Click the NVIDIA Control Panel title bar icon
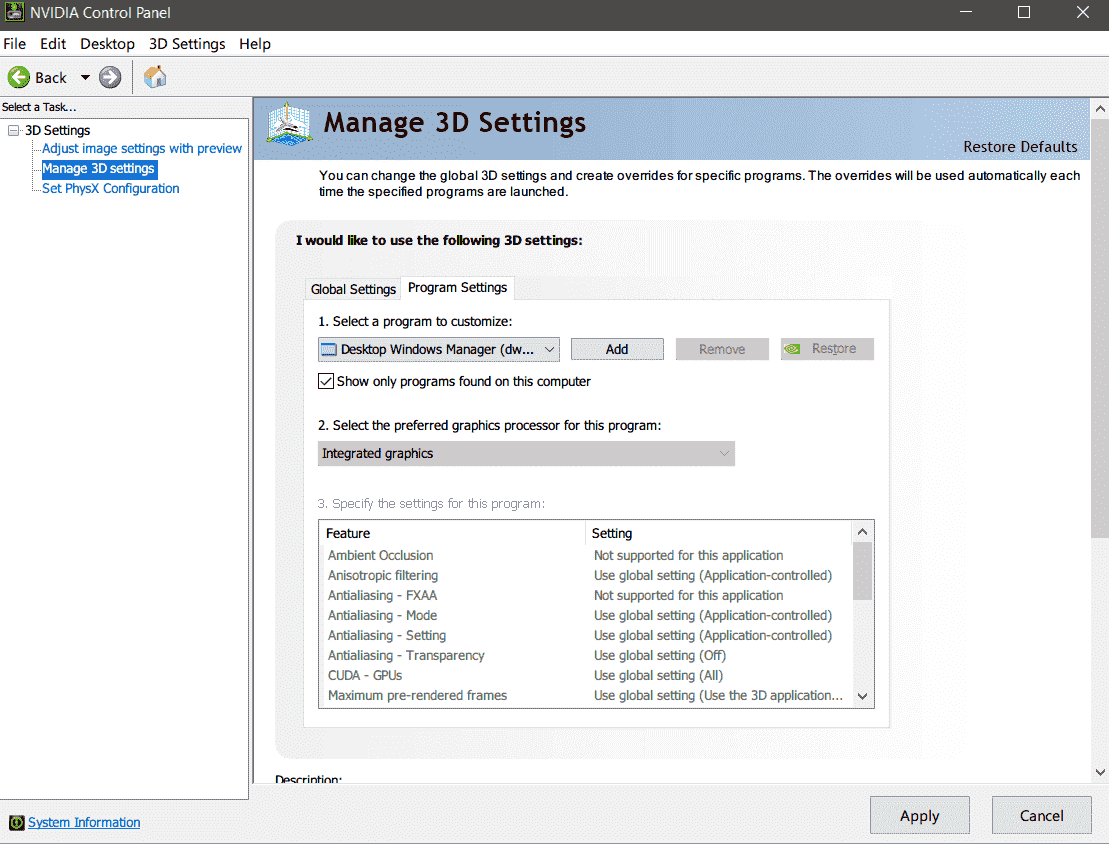 pos(13,12)
